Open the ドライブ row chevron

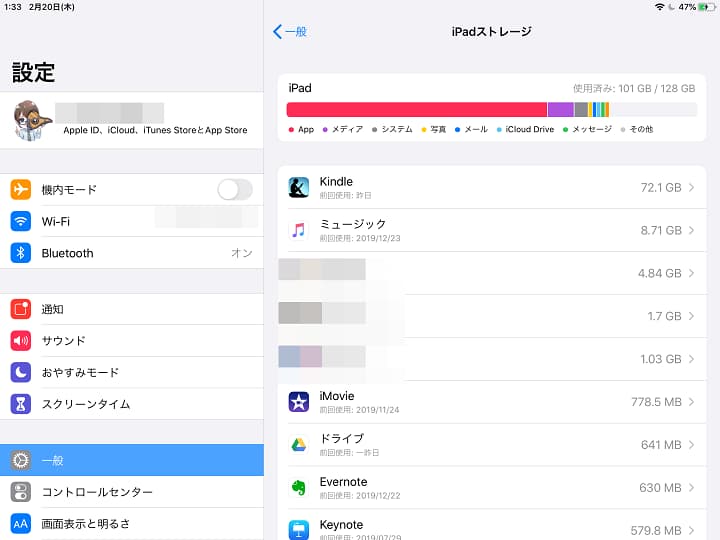(x=692, y=444)
